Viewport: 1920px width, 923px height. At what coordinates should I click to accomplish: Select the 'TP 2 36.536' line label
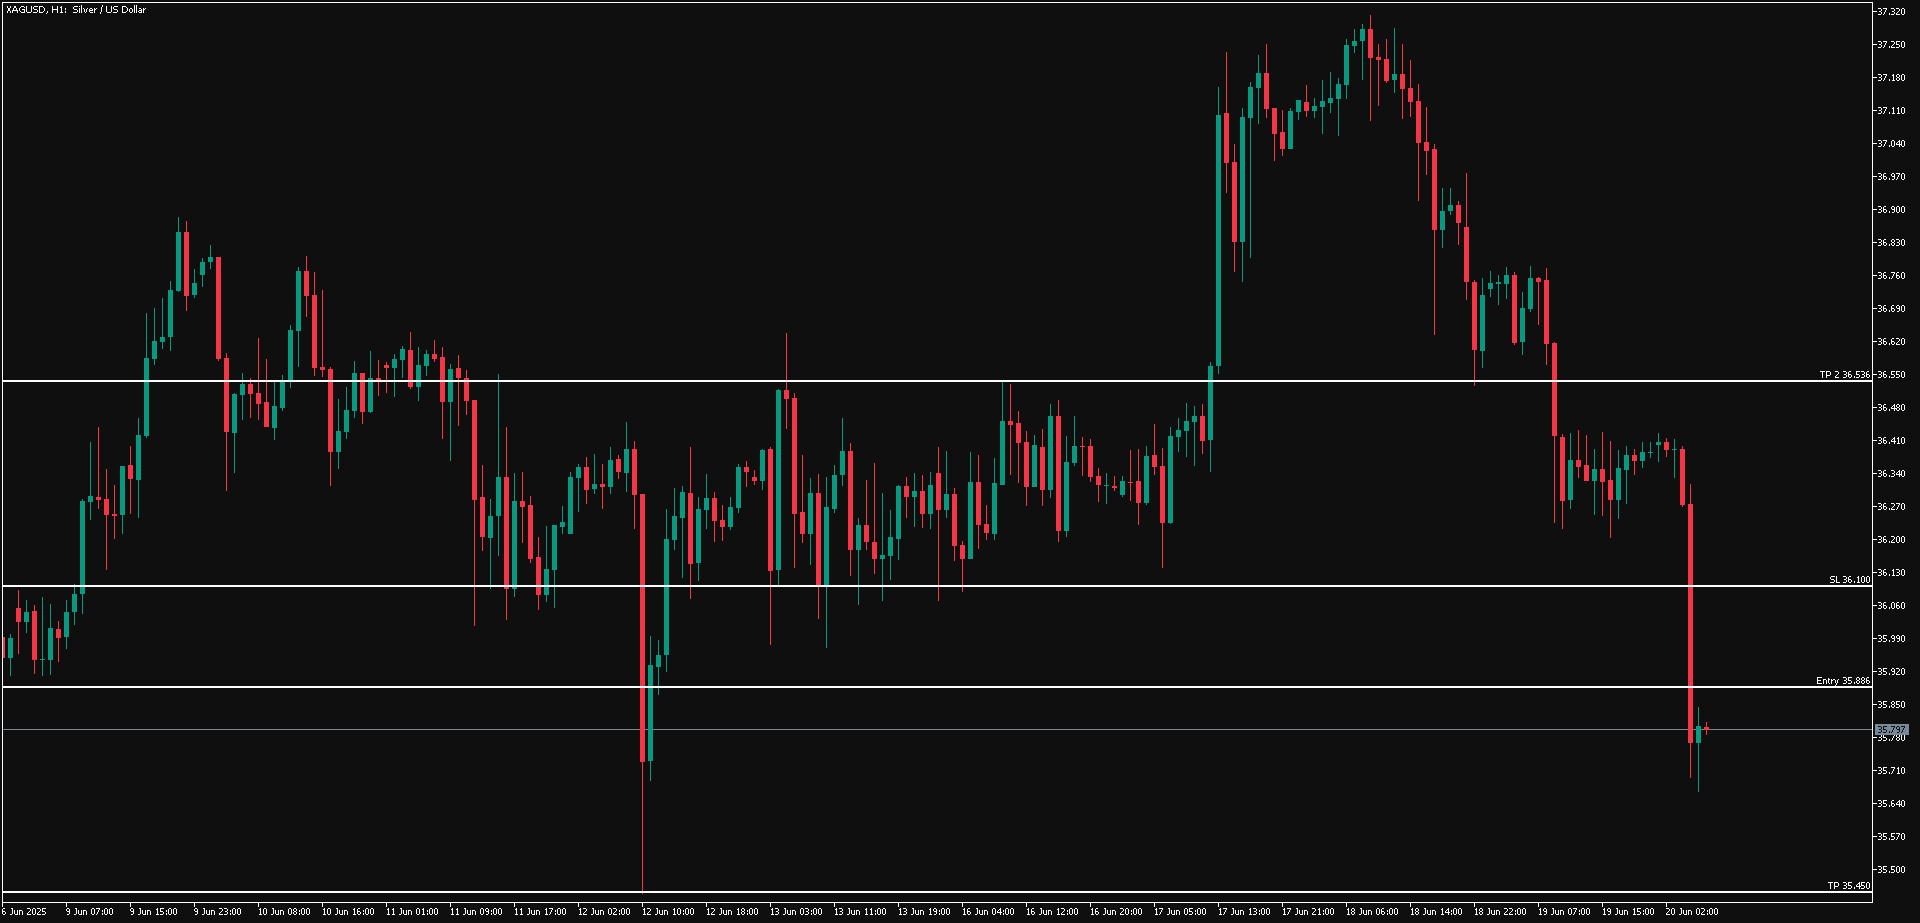pyautogui.click(x=1845, y=375)
